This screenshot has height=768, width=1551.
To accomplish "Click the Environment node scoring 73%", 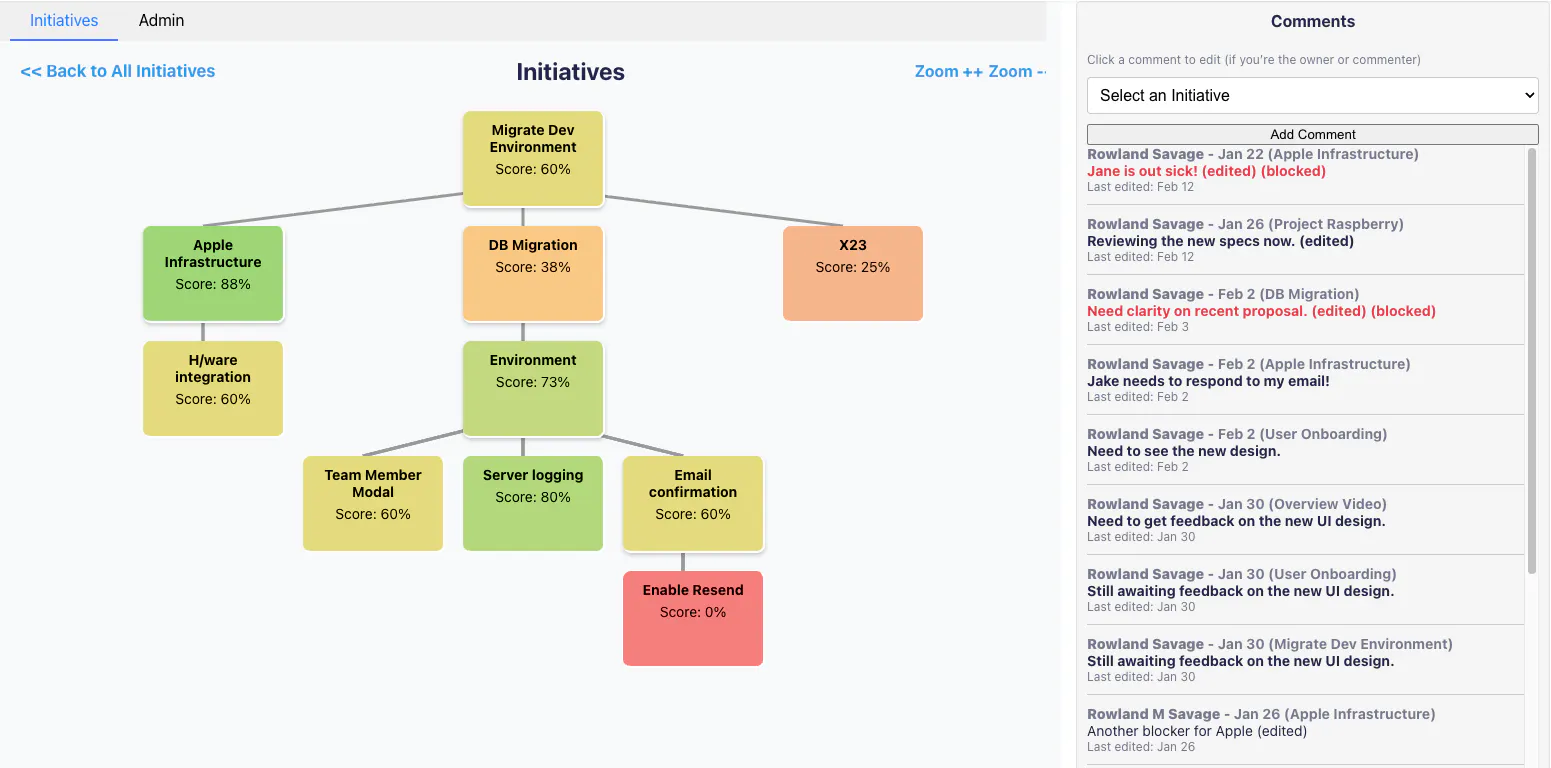I will tap(533, 389).
